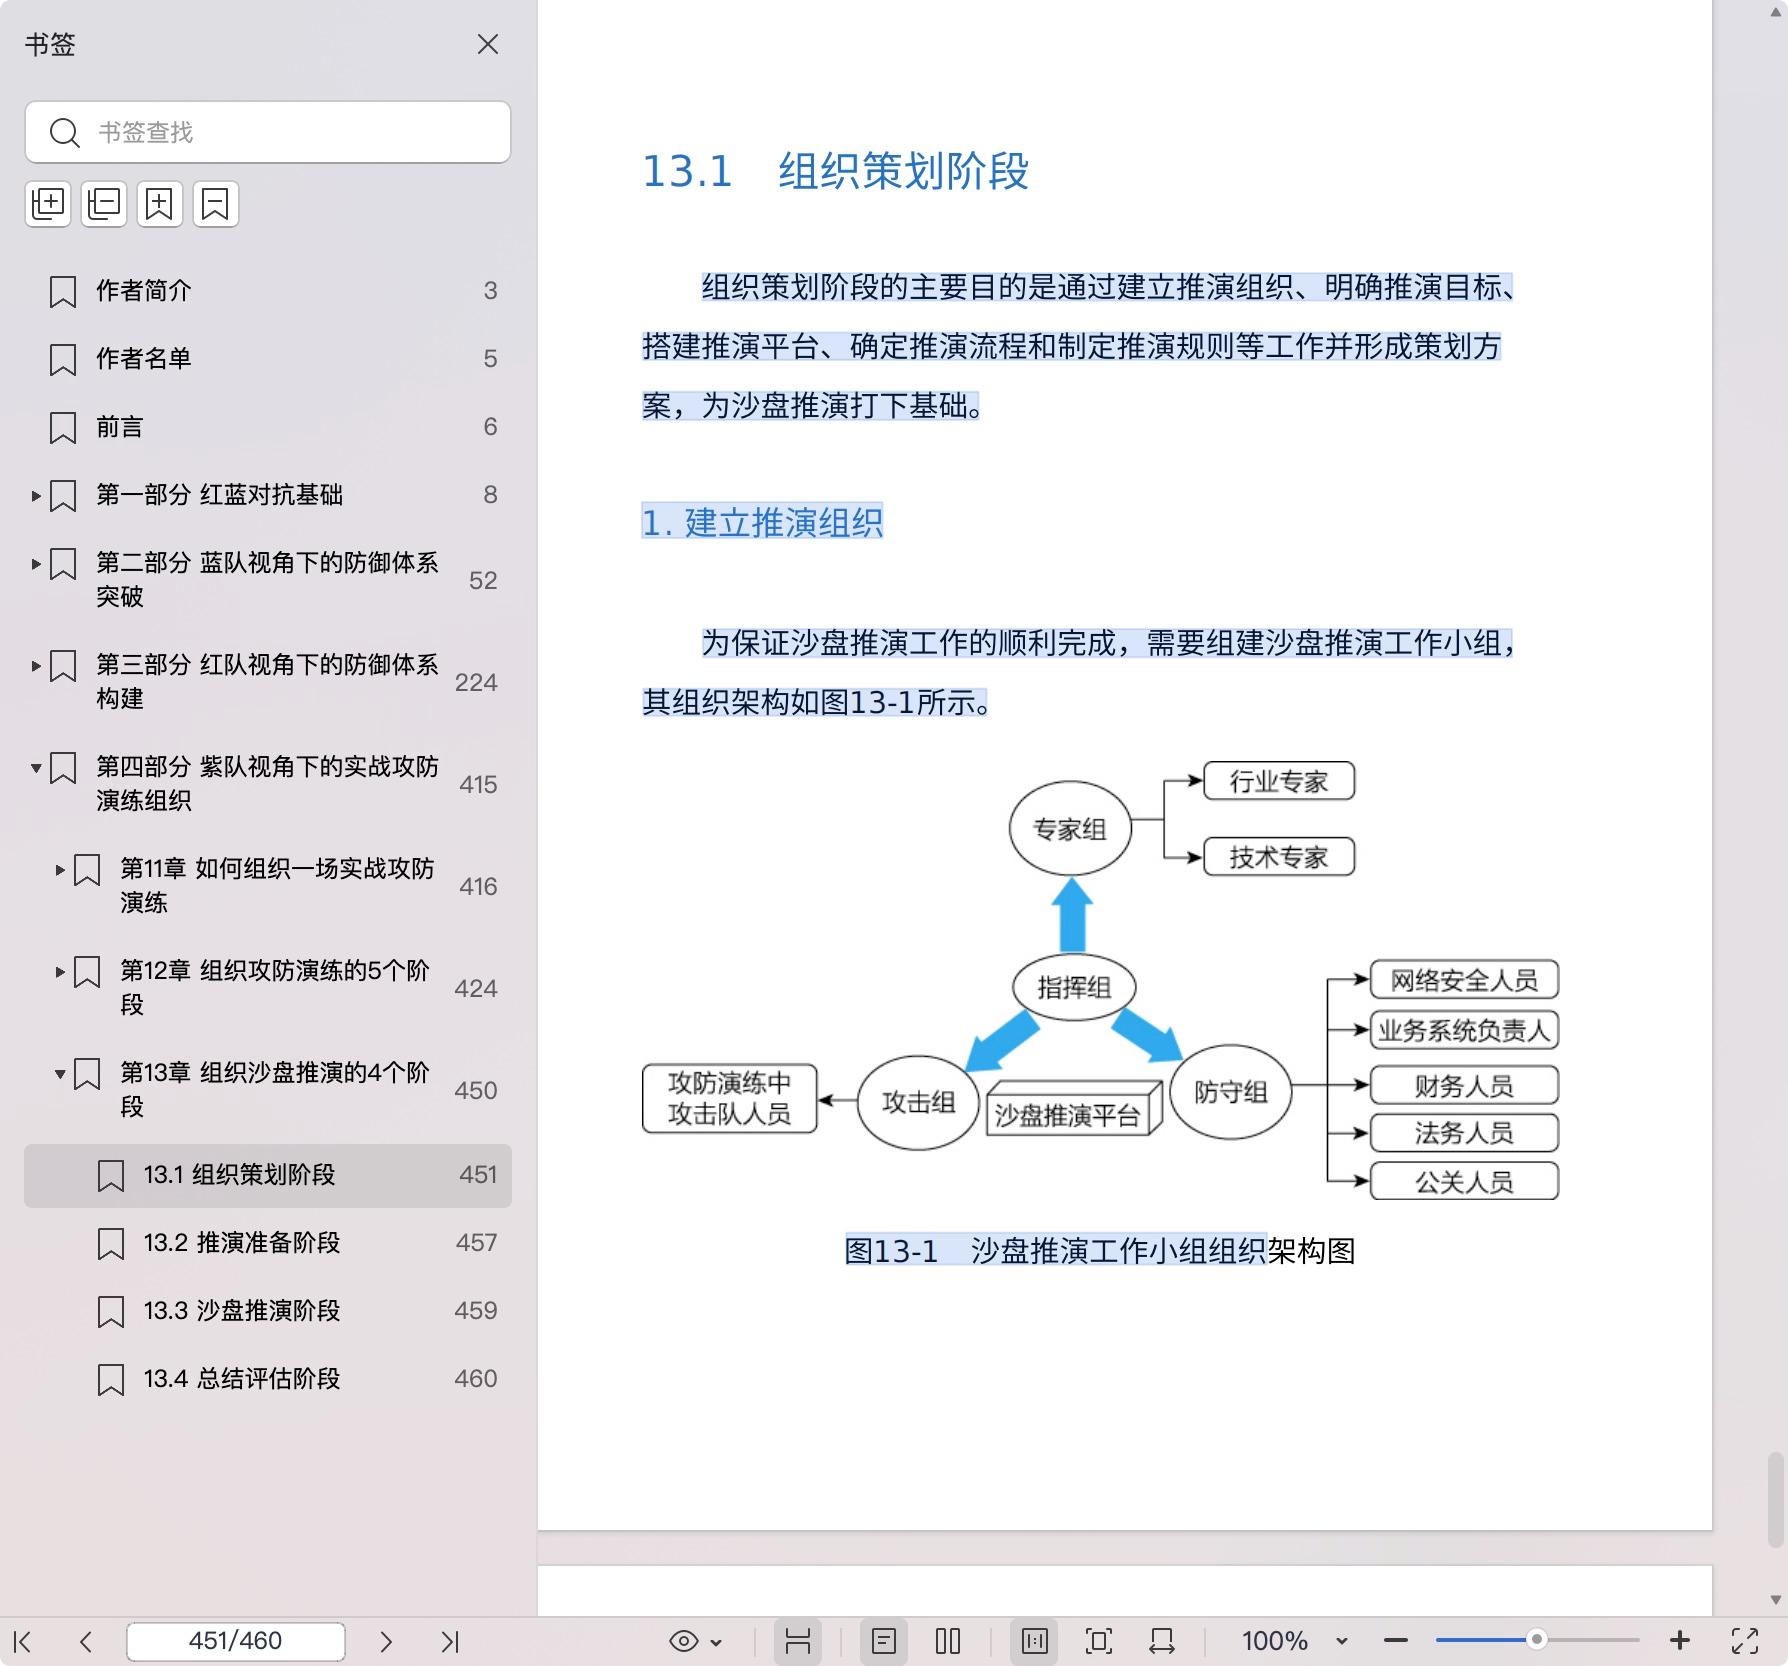Click scrollbar down arrow
Image resolution: width=1788 pixels, height=1666 pixels.
(x=1776, y=1600)
